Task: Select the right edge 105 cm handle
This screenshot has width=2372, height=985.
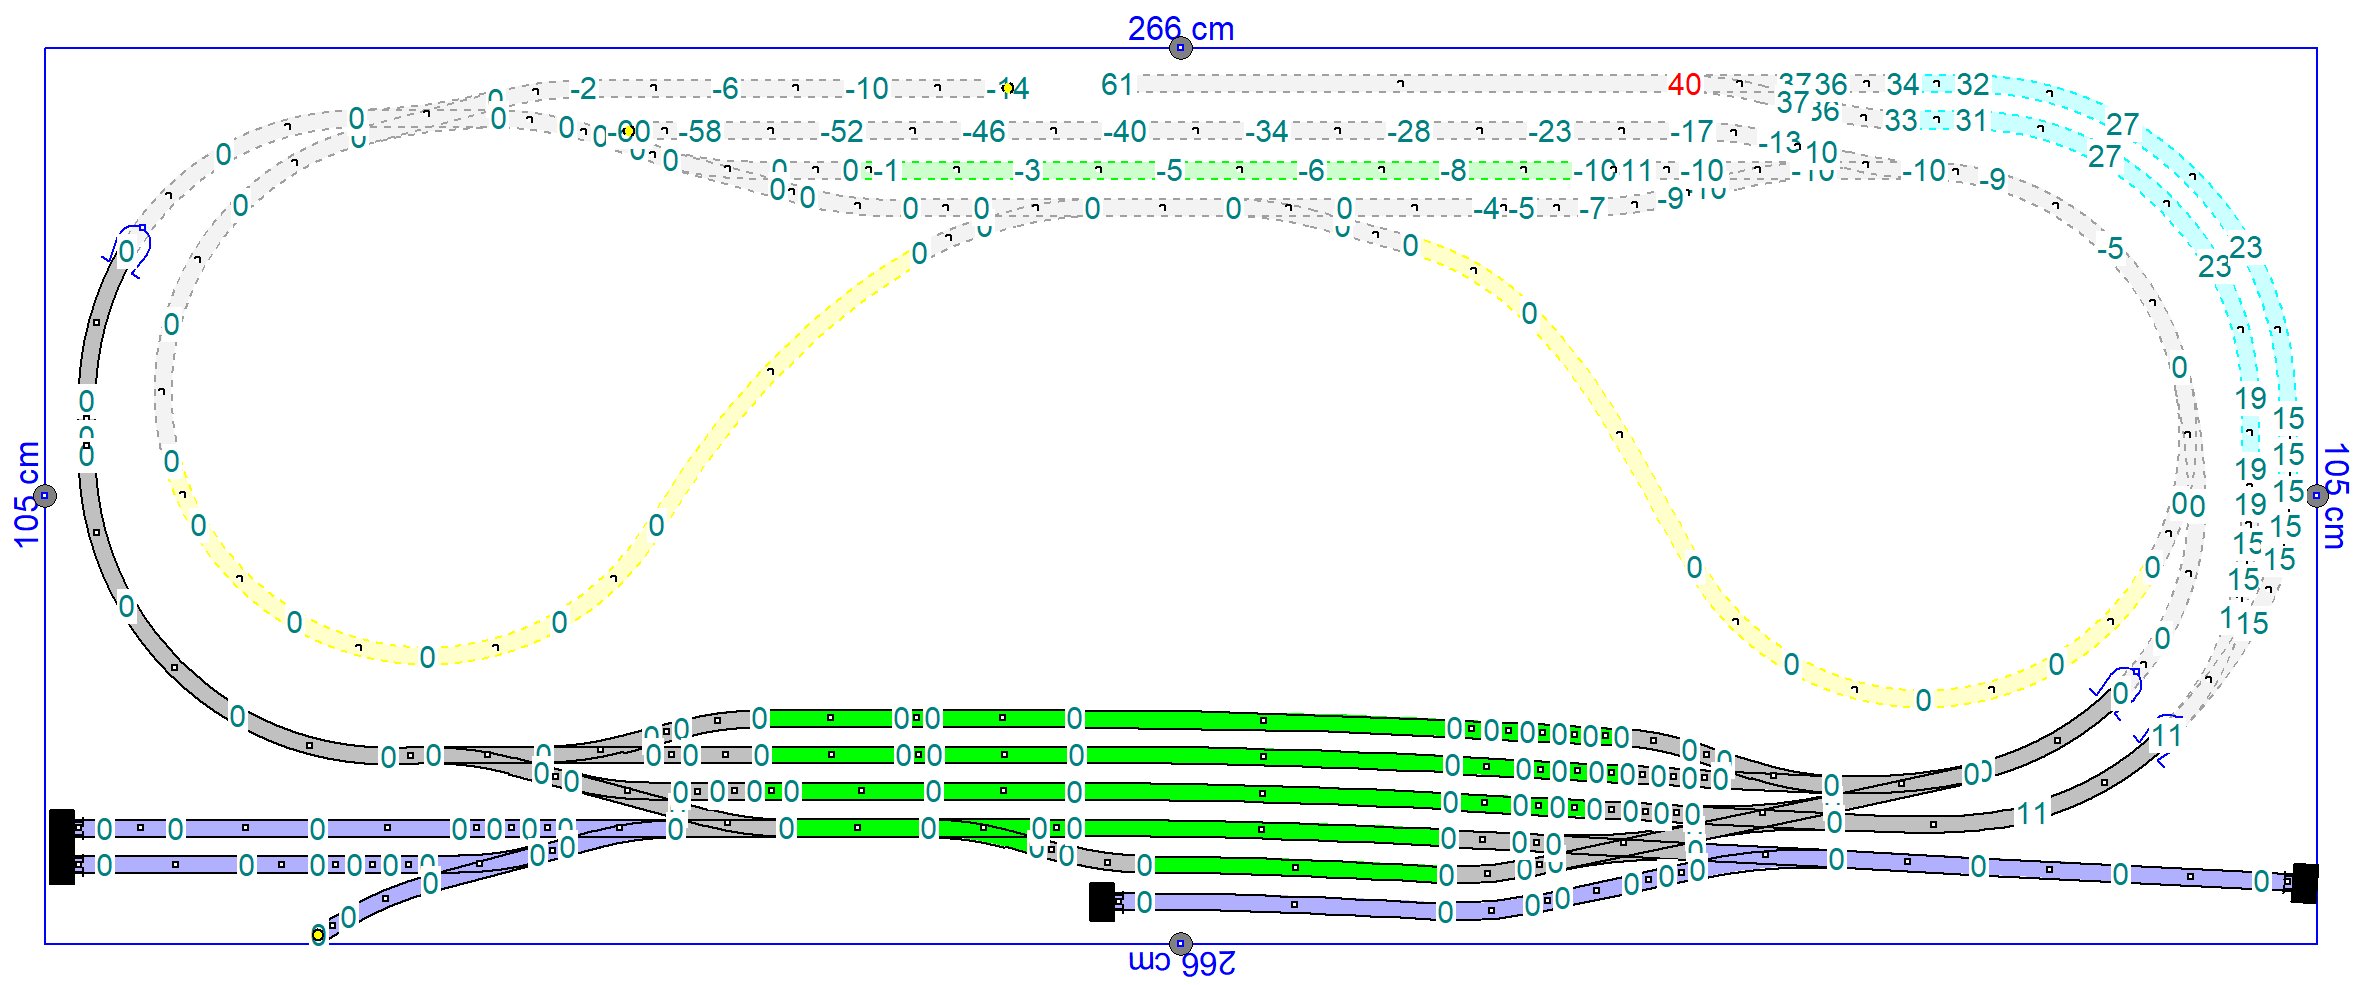Action: coord(2317,495)
